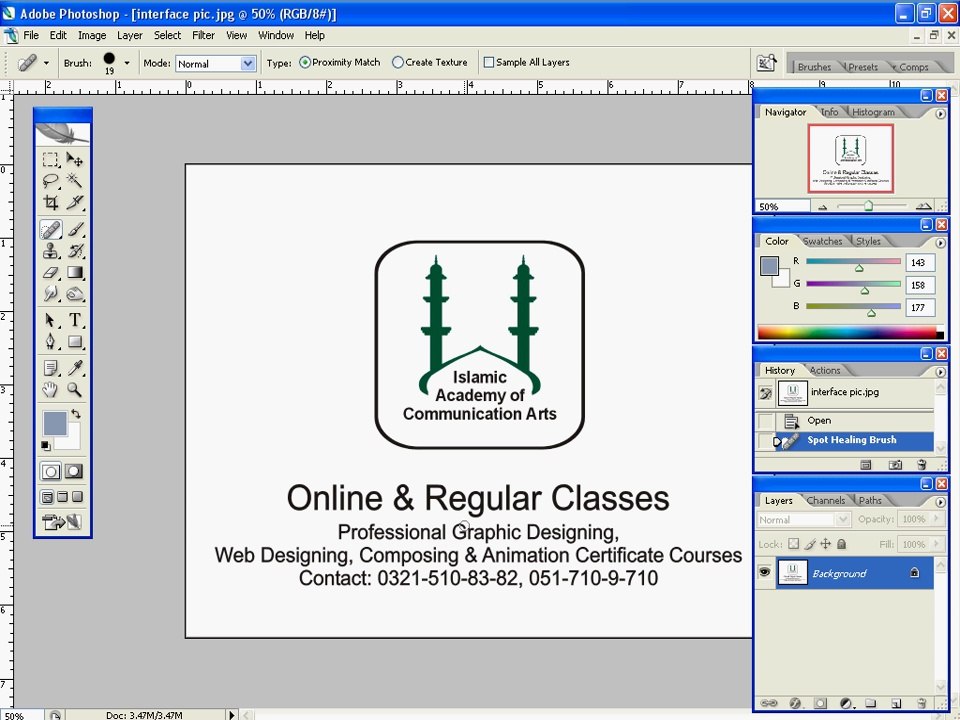Select the Brush tool in toolbox
This screenshot has width=960, height=720.
(75, 230)
